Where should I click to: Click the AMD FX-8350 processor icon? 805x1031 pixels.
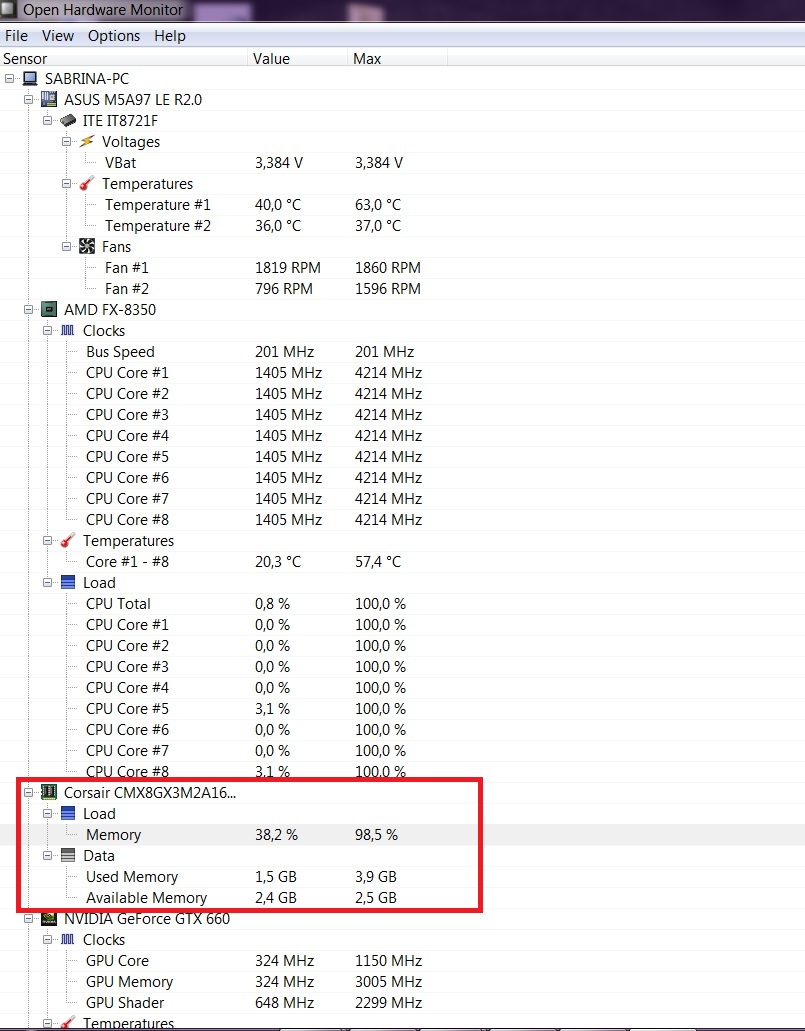pyautogui.click(x=49, y=309)
